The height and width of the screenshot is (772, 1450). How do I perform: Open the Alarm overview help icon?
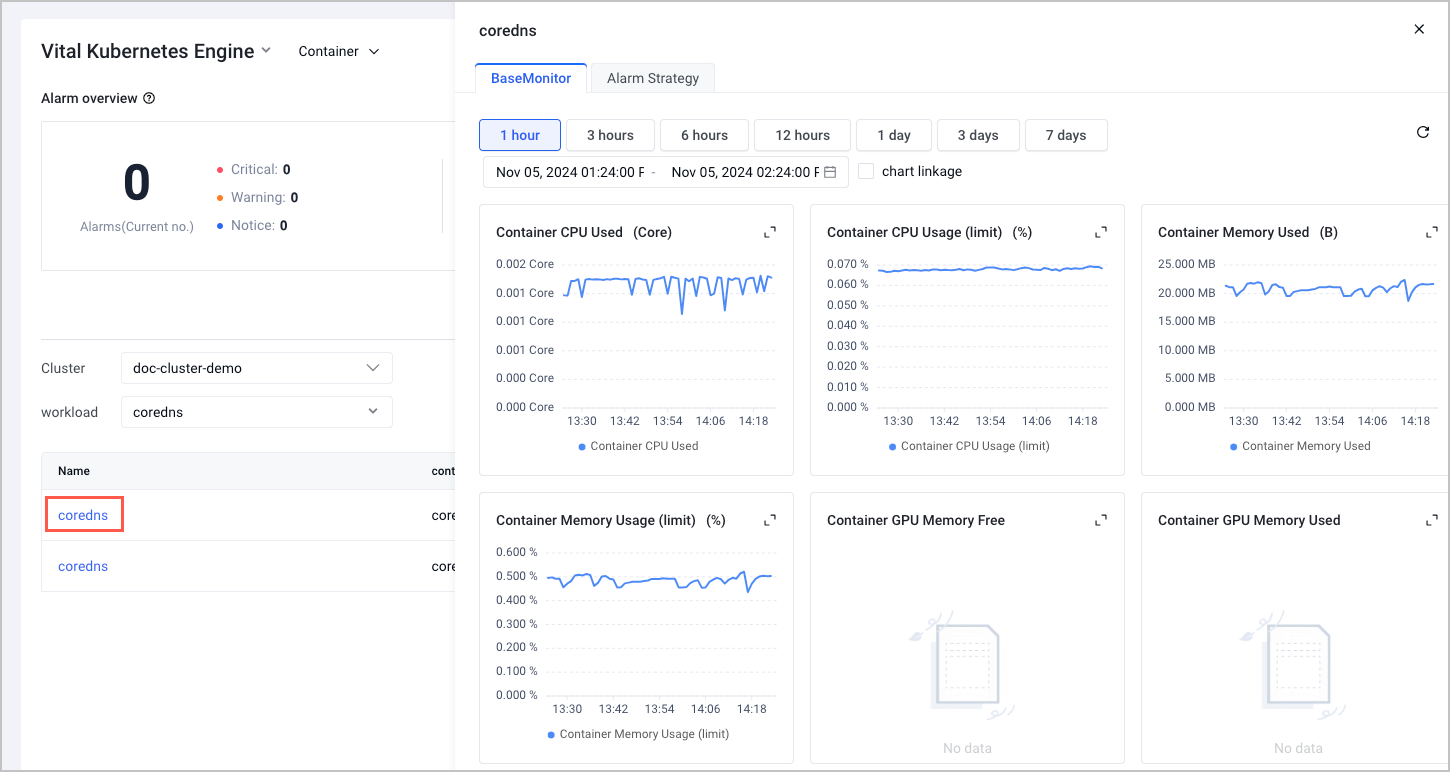149,98
